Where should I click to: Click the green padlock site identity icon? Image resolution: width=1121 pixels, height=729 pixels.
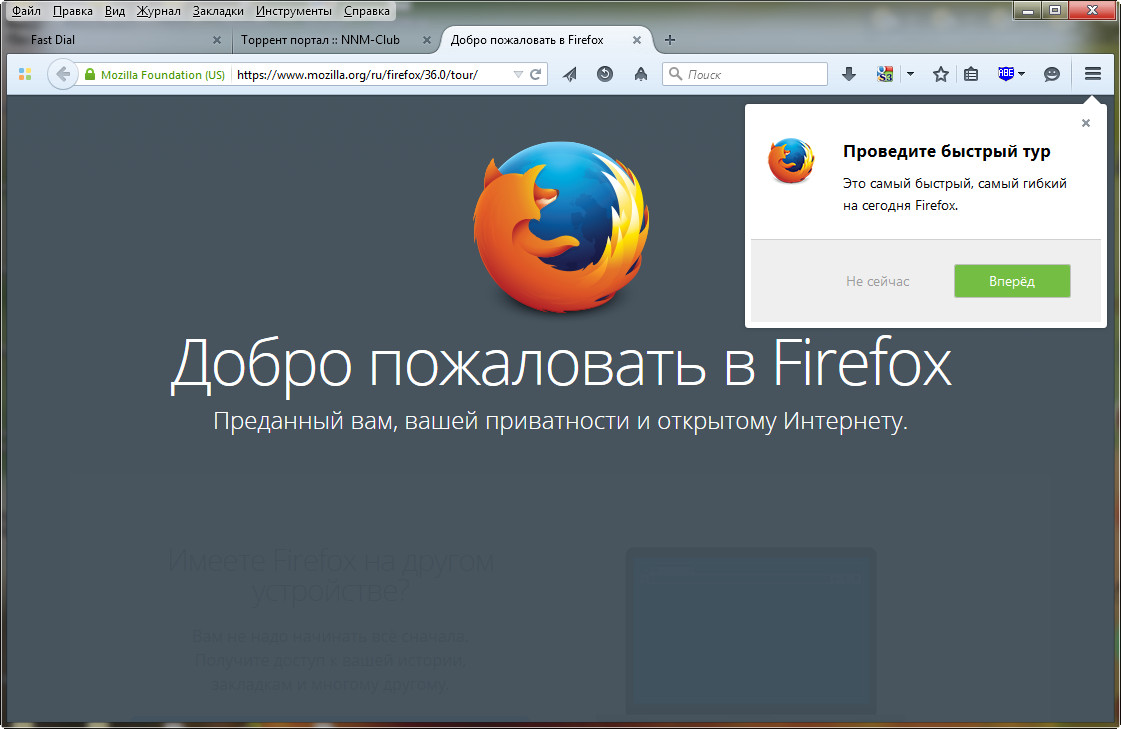click(90, 74)
